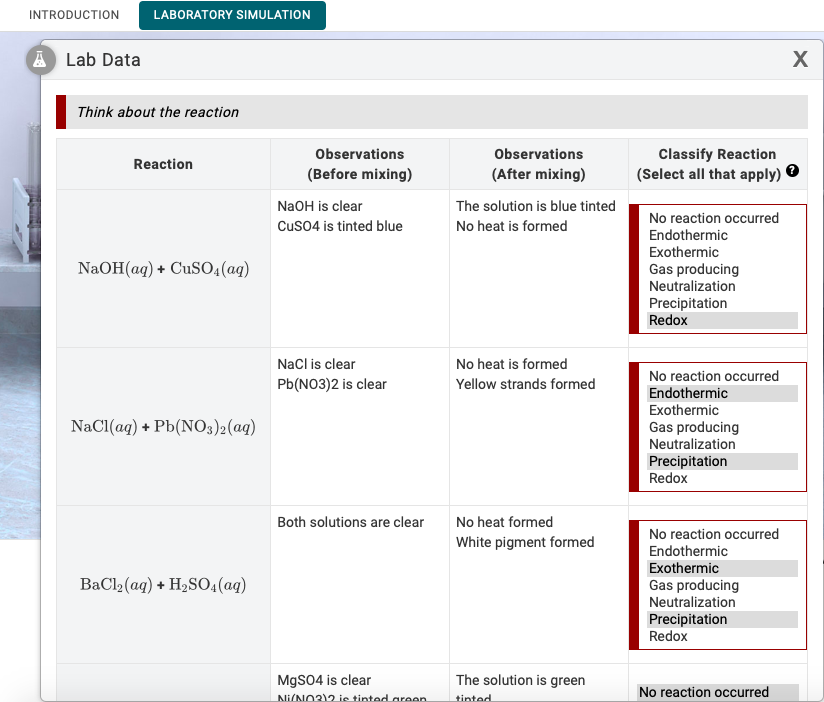
Task: Deselect Endothermic for NaCl + Pb(NO3)2
Action: [722, 394]
